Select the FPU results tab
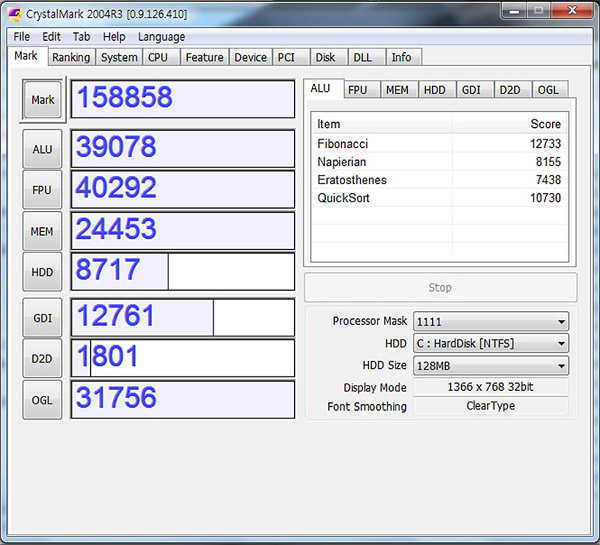Viewport: 600px width, 545px height. point(362,90)
